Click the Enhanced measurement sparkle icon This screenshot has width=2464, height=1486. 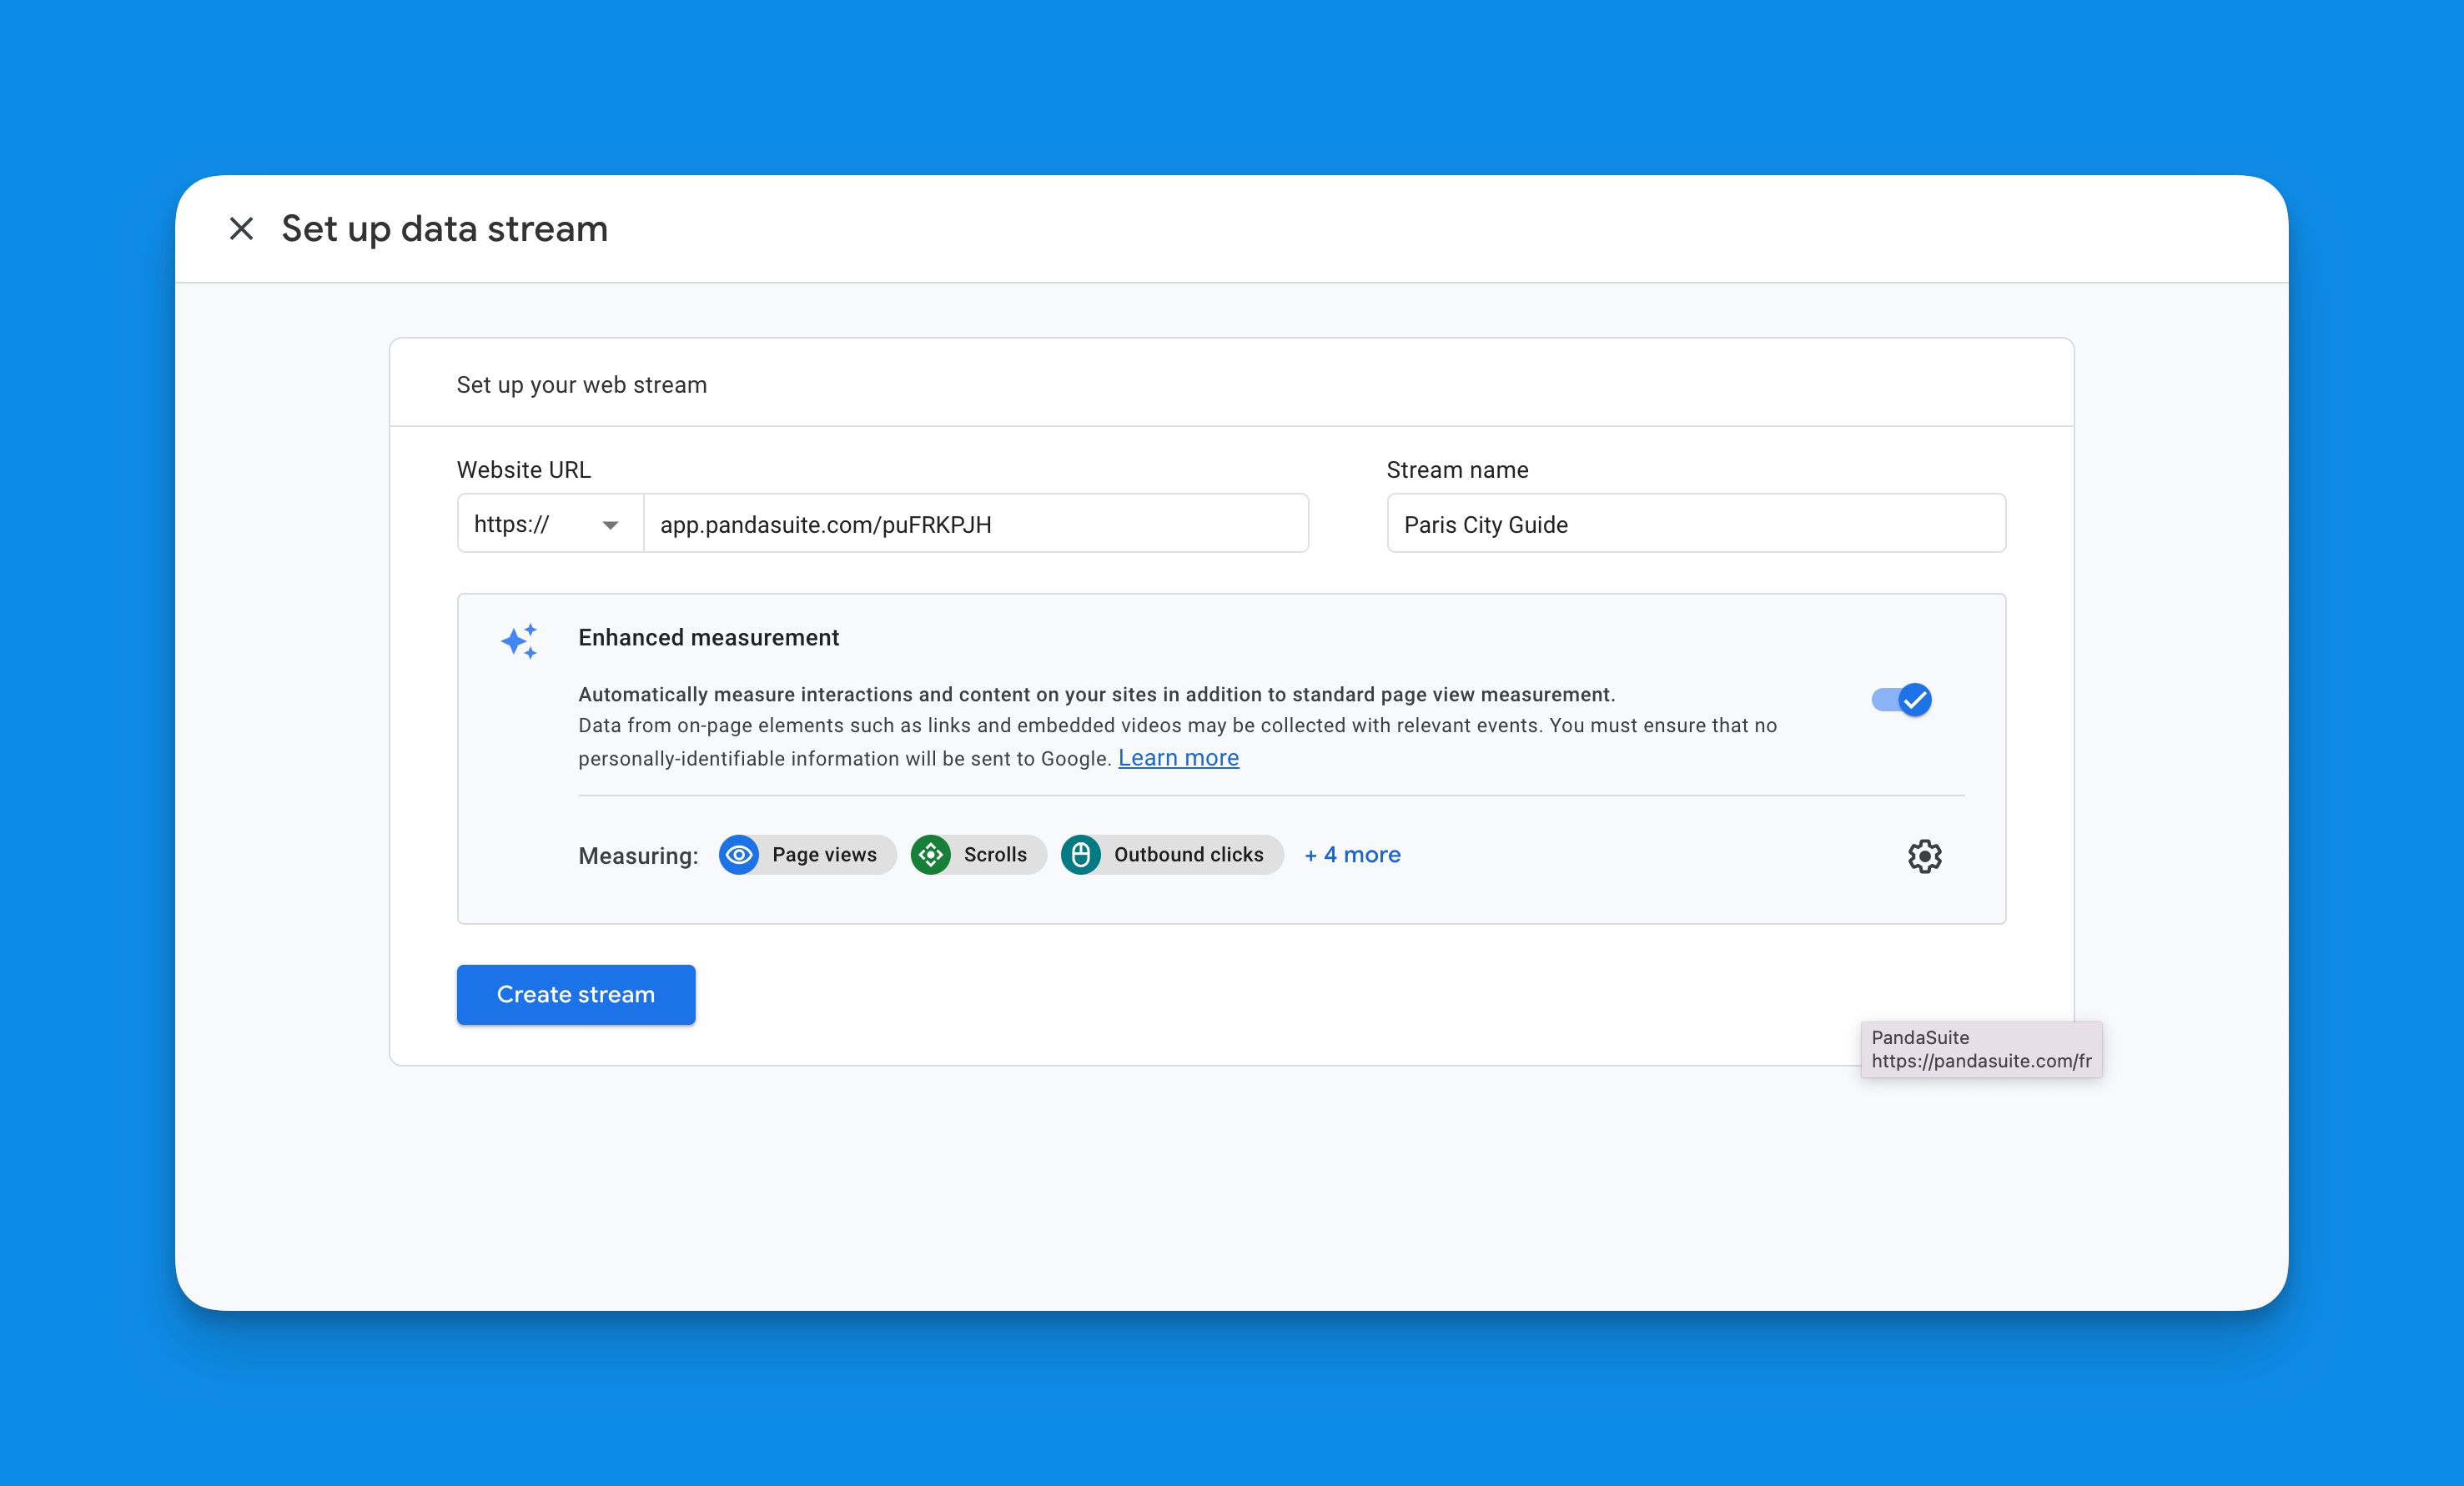coord(519,641)
